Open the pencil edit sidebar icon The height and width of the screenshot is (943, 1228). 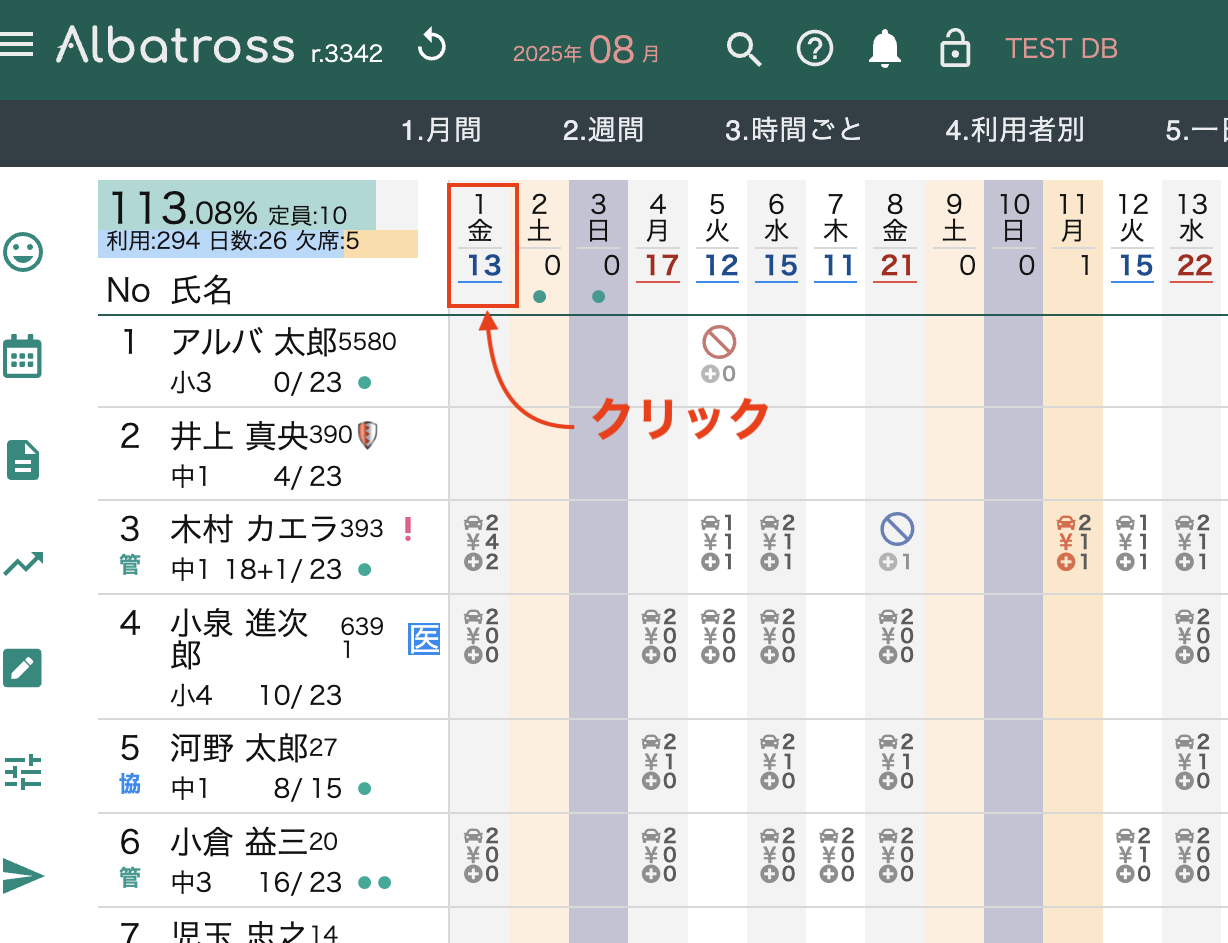[22, 668]
